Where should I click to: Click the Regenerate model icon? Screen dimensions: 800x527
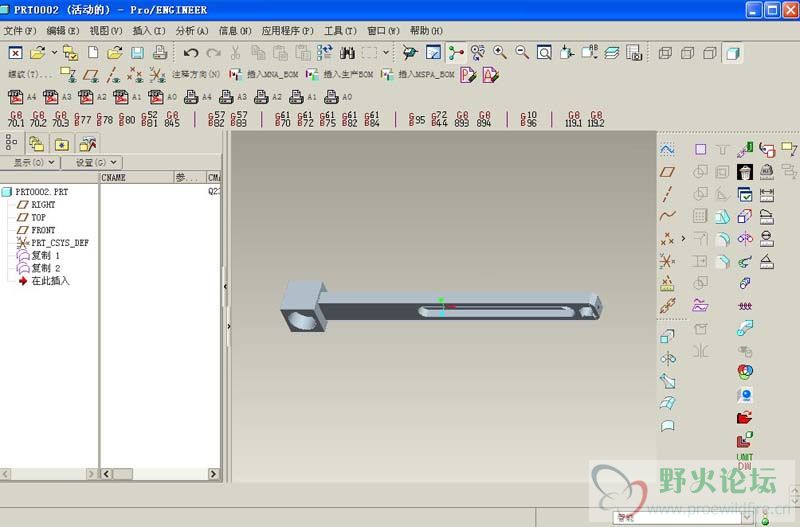[324, 53]
